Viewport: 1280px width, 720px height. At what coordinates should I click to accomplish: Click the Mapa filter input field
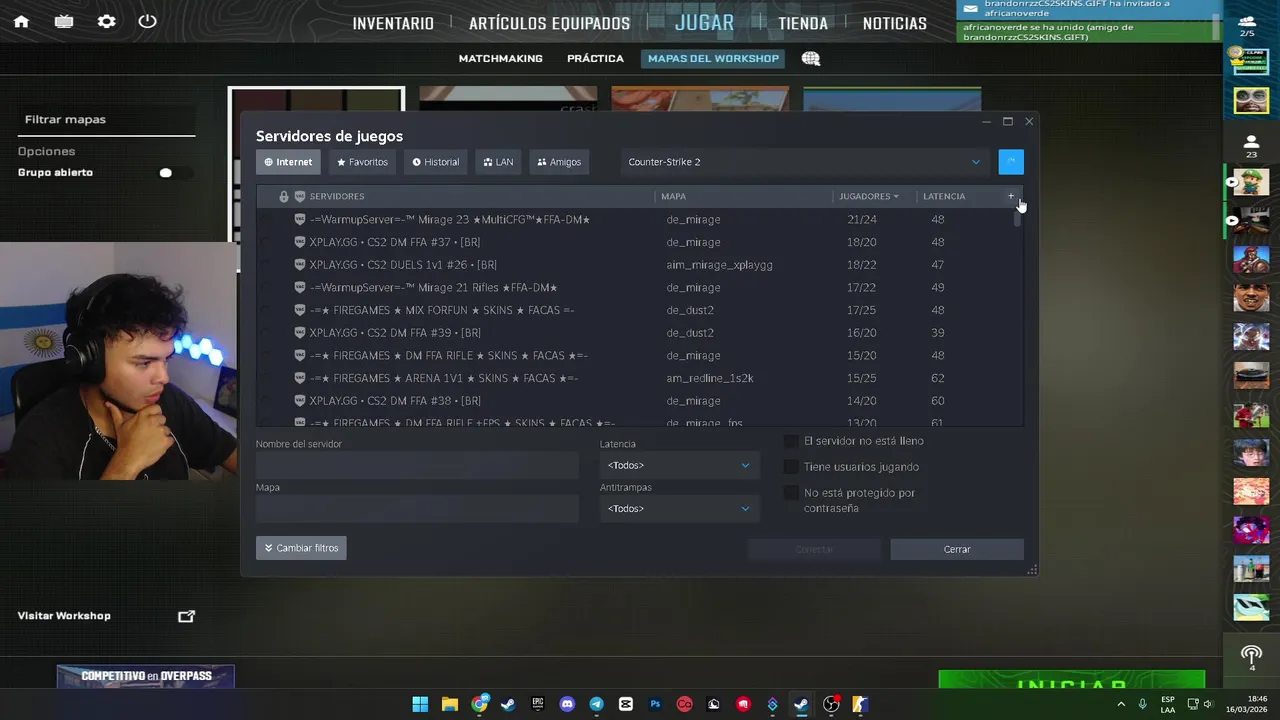pyautogui.click(x=417, y=509)
